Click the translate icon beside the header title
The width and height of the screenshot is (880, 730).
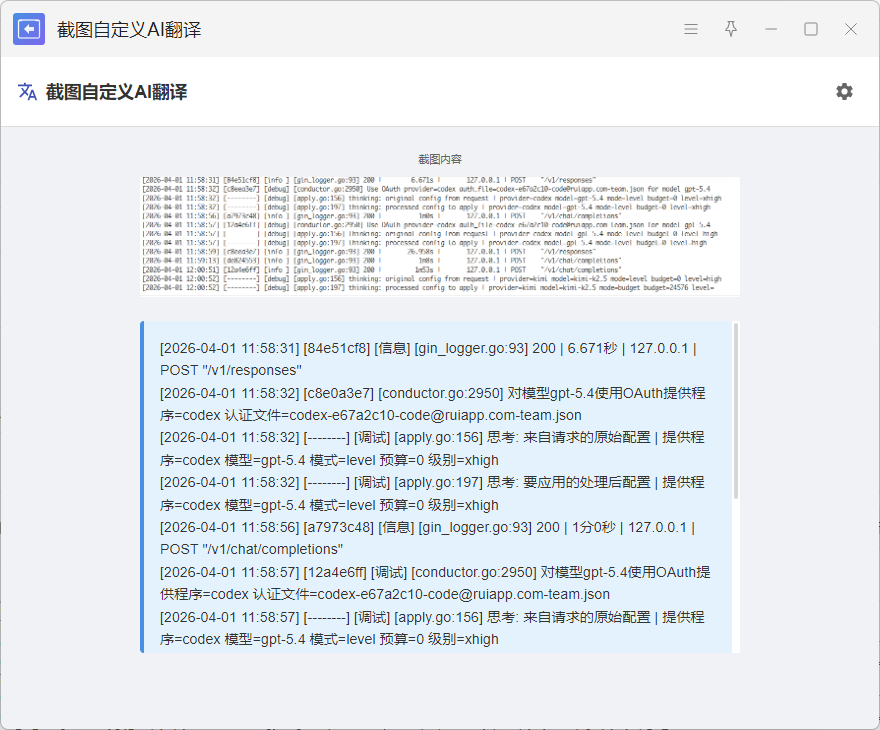coord(27,92)
